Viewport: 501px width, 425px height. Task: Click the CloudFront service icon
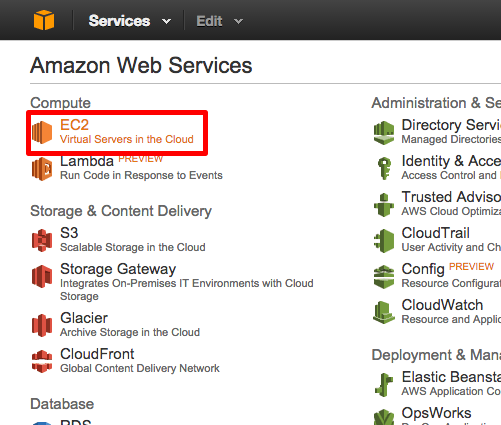[42, 361]
